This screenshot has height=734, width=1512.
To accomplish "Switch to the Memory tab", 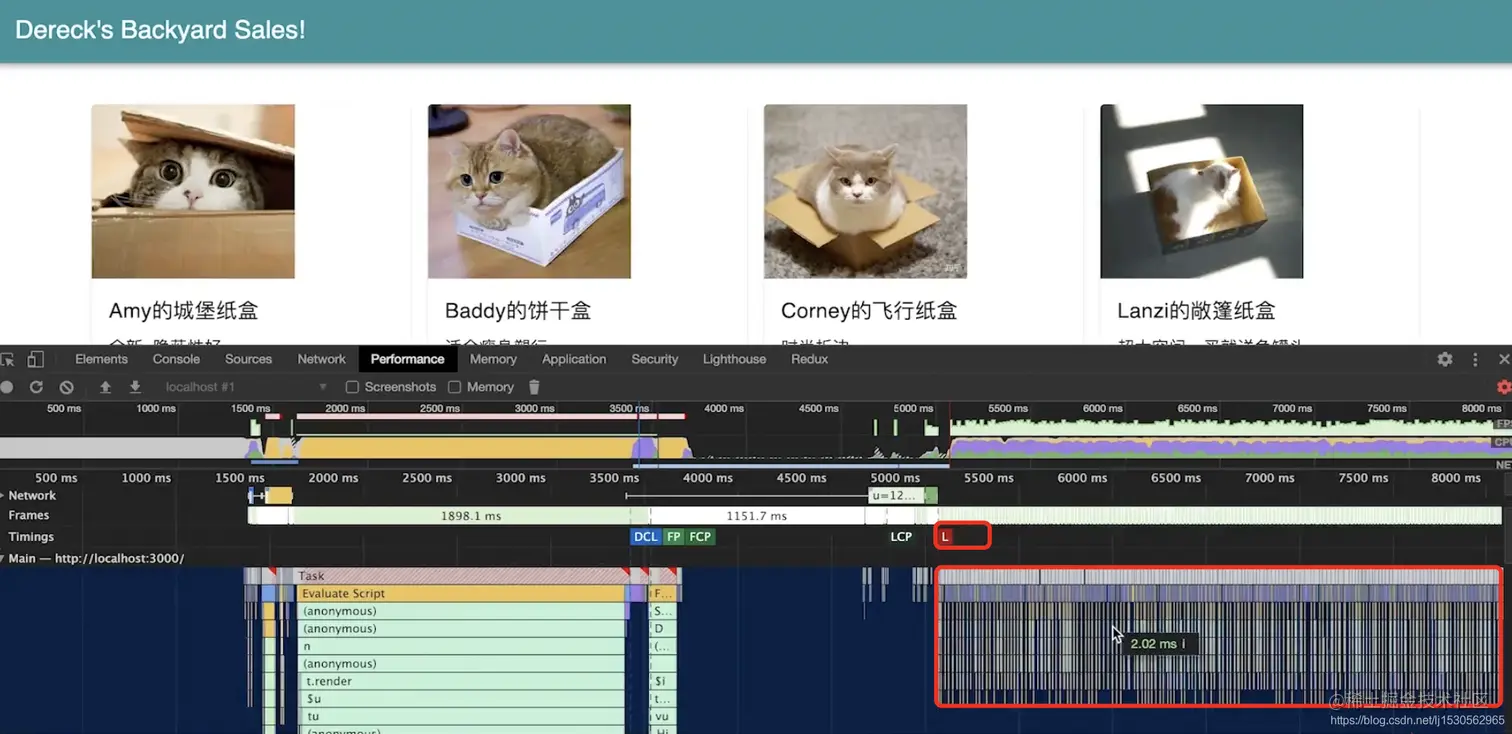I will click(x=493, y=359).
